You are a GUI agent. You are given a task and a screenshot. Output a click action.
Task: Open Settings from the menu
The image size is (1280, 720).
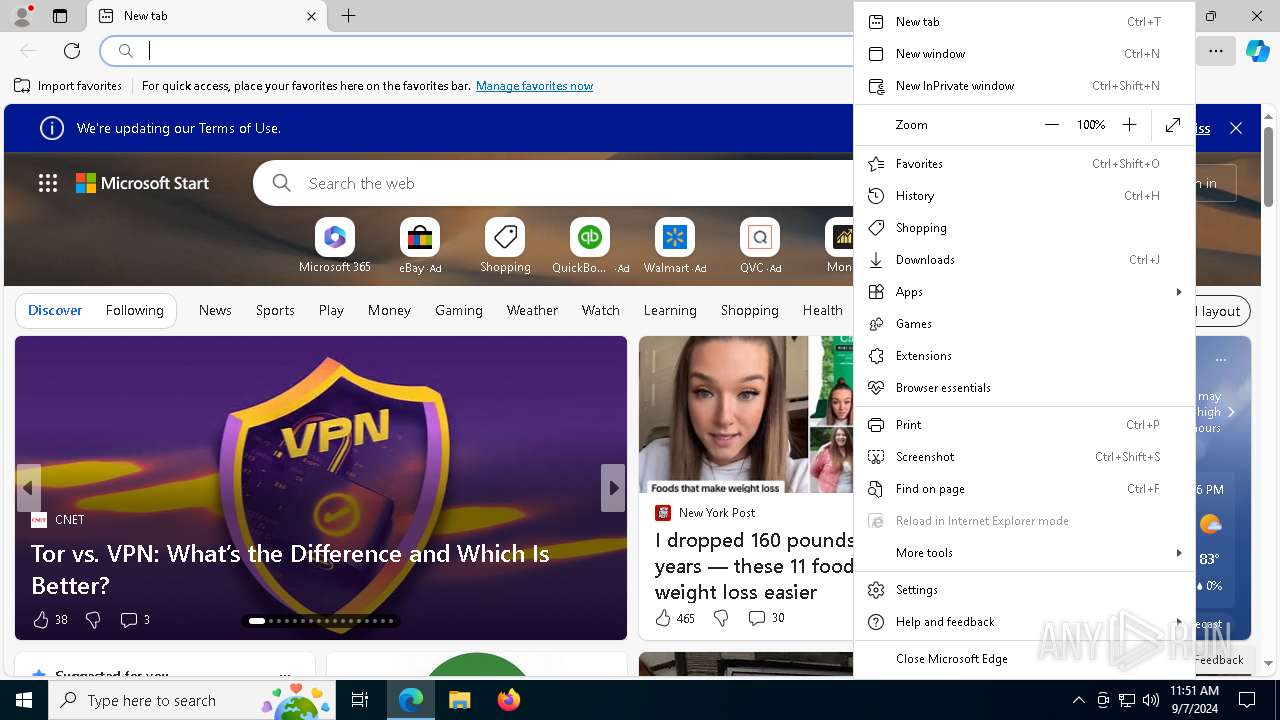point(1025,590)
